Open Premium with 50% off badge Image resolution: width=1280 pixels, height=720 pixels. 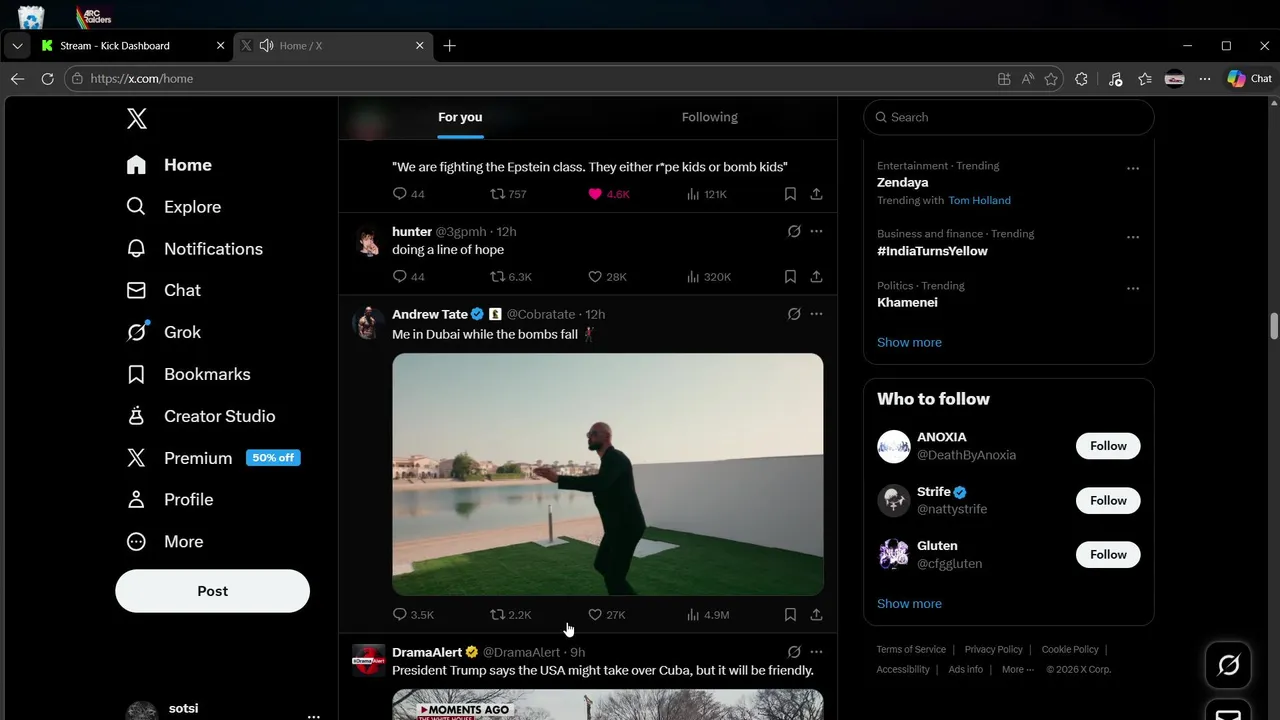[213, 458]
